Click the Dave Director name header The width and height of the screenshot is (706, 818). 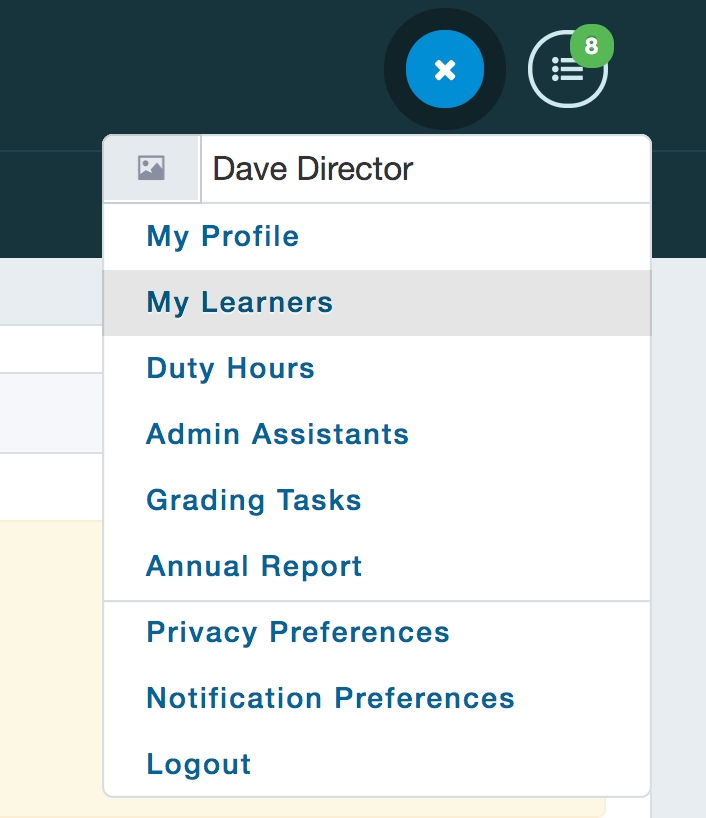click(x=313, y=169)
